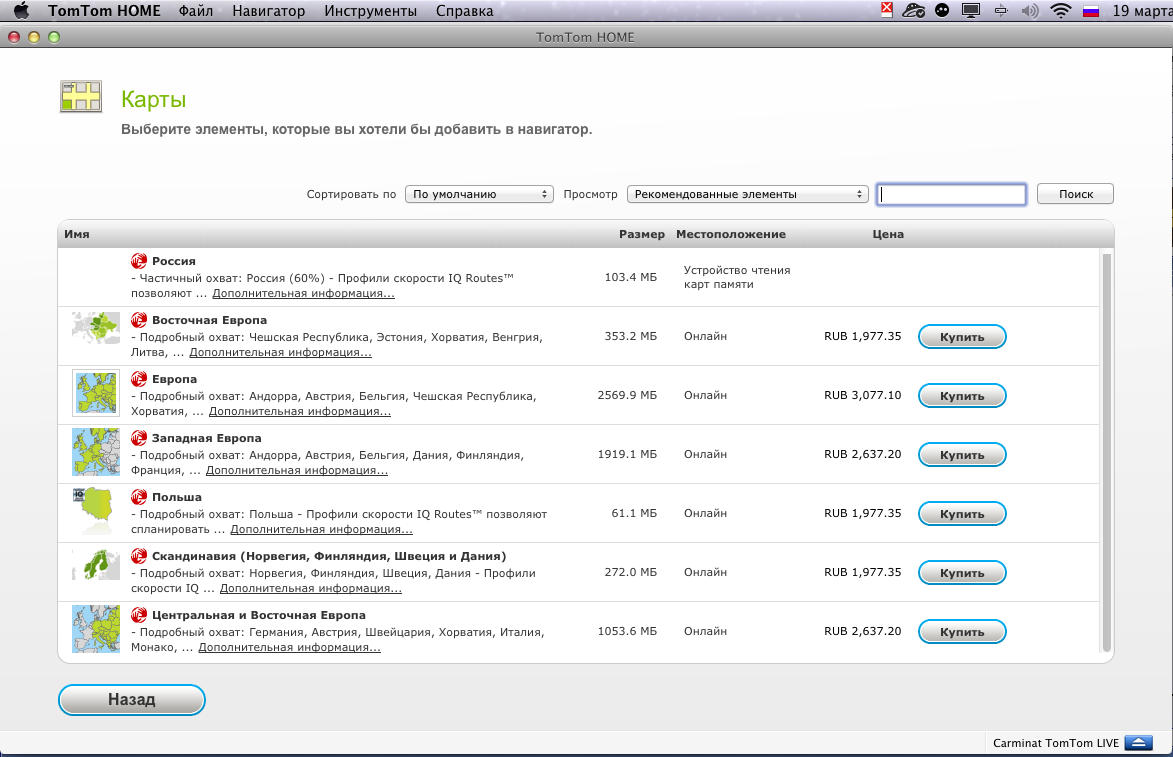This screenshot has height=757, width=1173.
Task: Click the eject icon next to Carminat TomTom LIVE
Action: click(x=1138, y=743)
